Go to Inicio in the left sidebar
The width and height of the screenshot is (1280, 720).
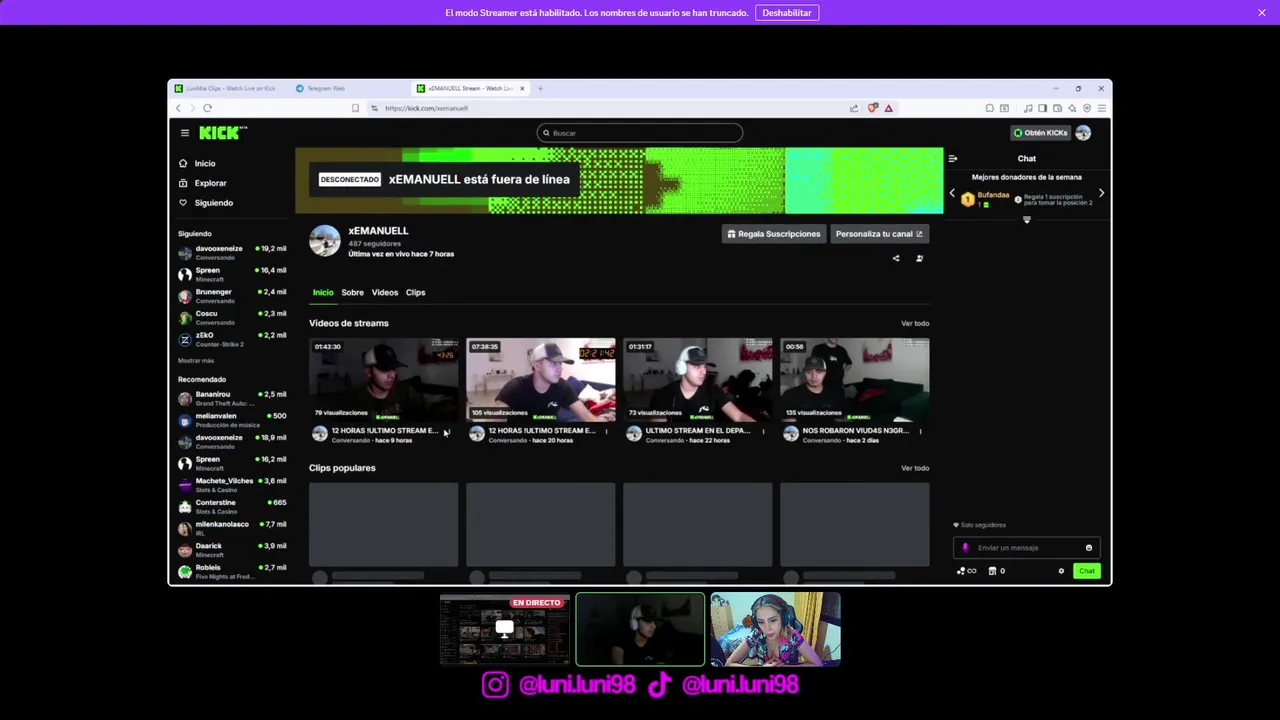coord(197,163)
